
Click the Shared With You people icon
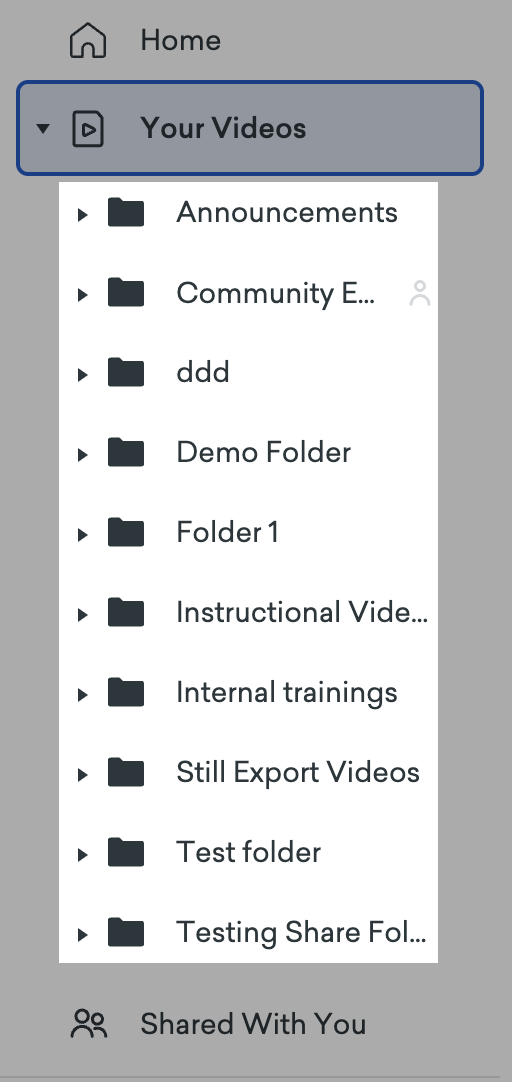89,1024
